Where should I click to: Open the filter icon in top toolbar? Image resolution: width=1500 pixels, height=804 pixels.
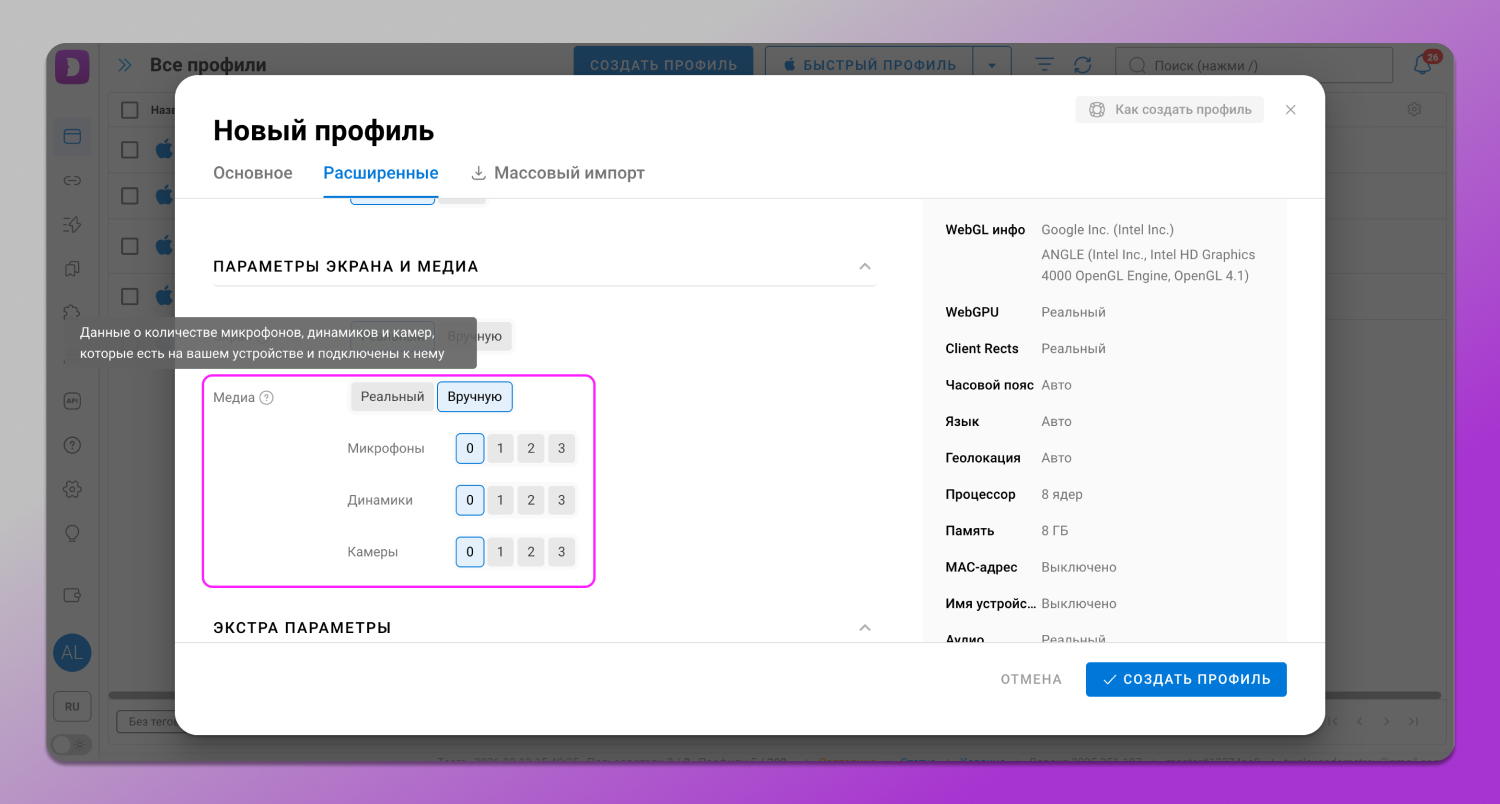point(1044,65)
